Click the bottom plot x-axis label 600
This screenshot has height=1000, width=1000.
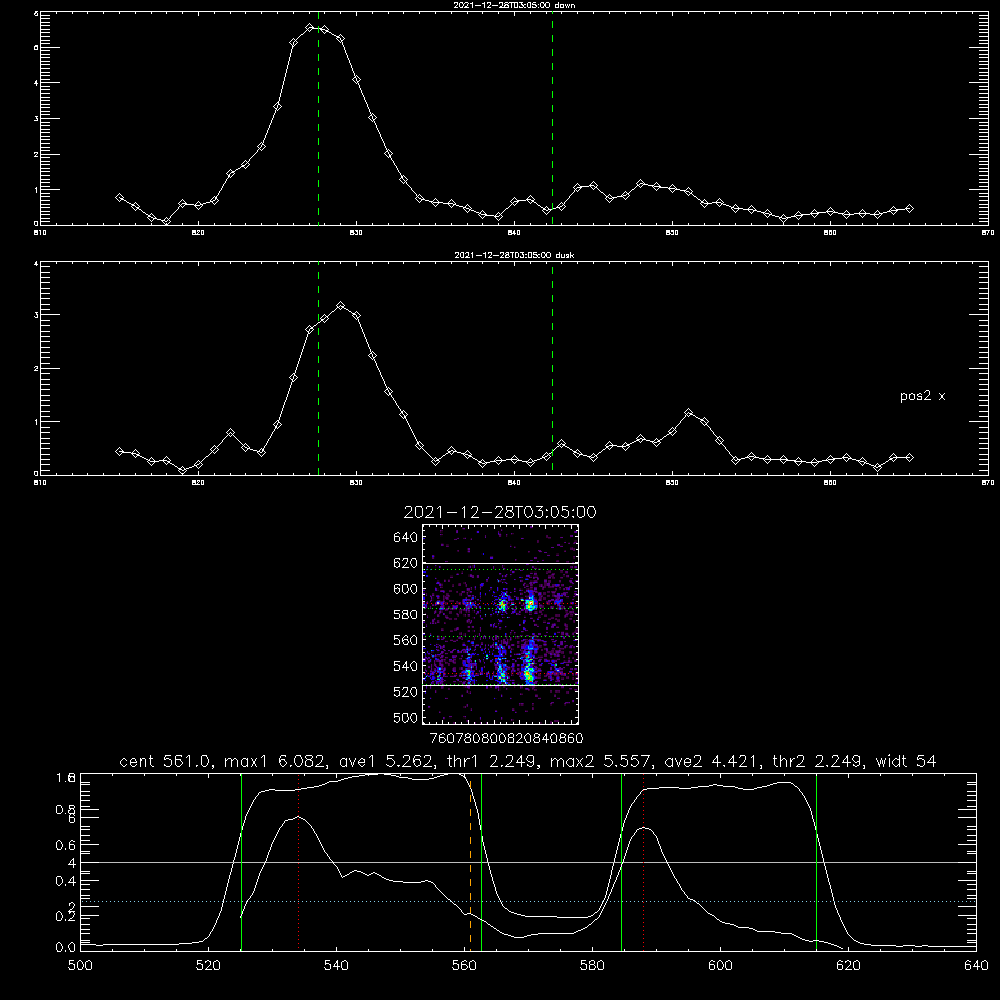click(721, 966)
